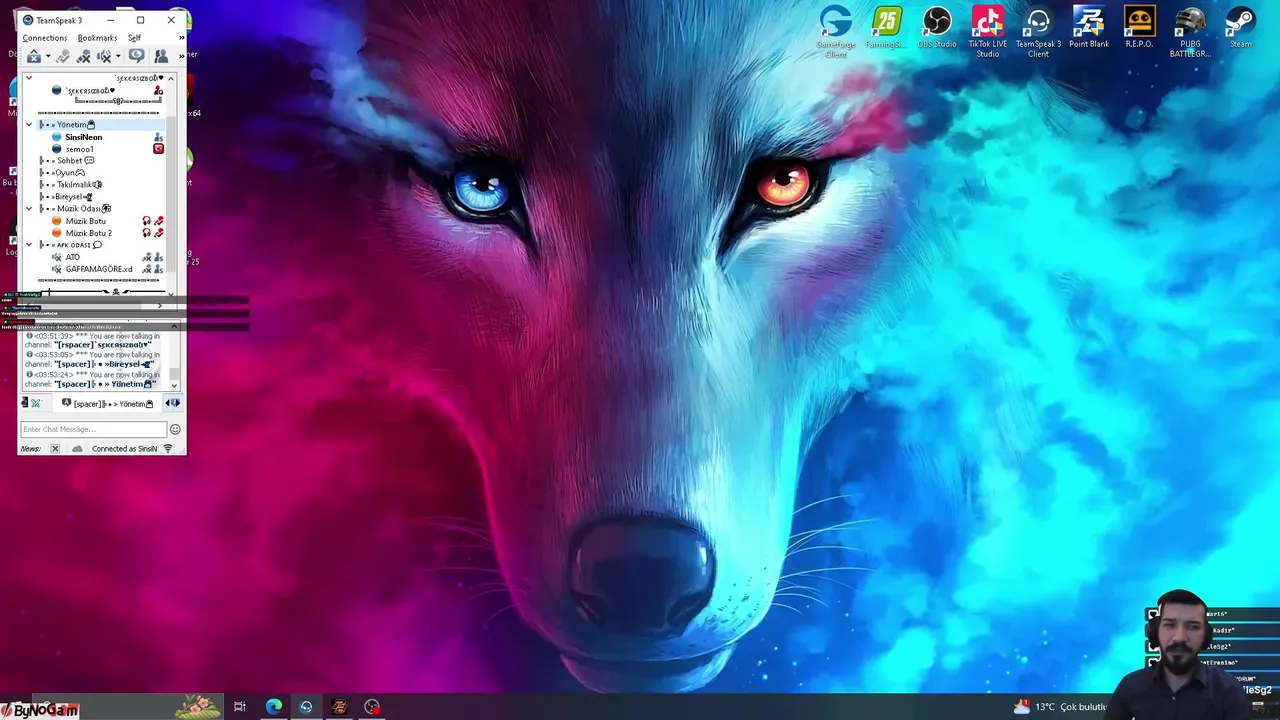Open the Farming Simulator 25 desktop icon
Image resolution: width=1280 pixels, height=720 pixels.
click(x=886, y=28)
